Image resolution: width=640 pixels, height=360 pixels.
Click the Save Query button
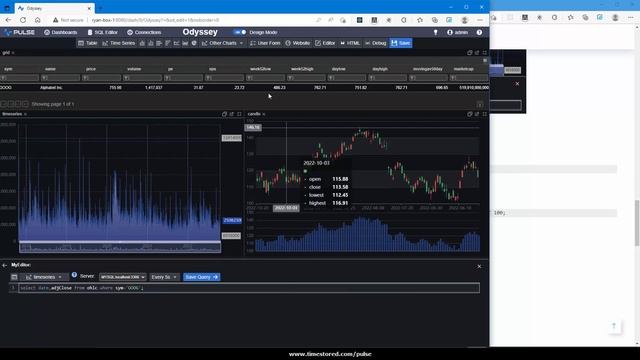pyautogui.click(x=202, y=277)
